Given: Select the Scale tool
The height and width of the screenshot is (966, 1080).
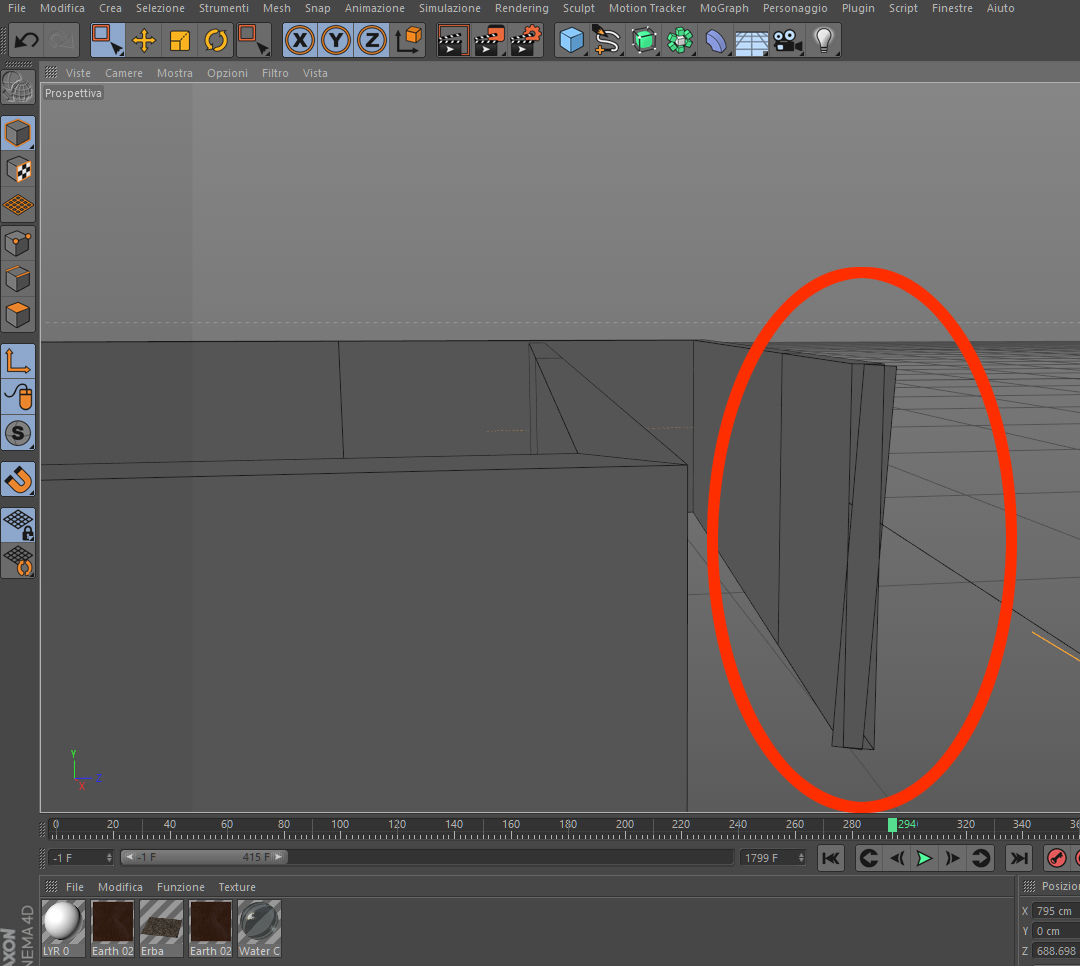Looking at the screenshot, I should click(179, 40).
